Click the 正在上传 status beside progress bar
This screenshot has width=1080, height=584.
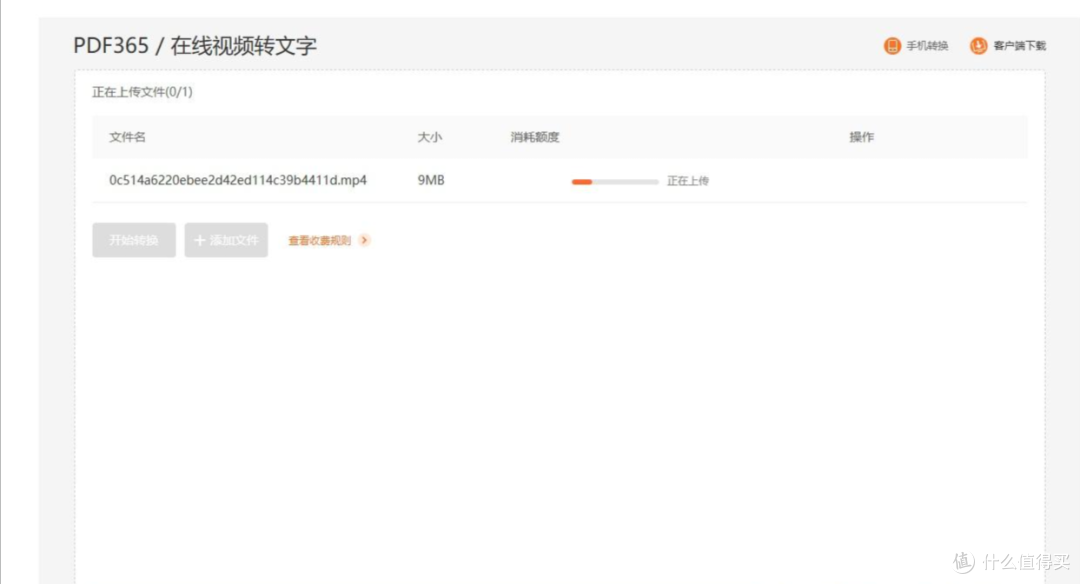click(687, 181)
